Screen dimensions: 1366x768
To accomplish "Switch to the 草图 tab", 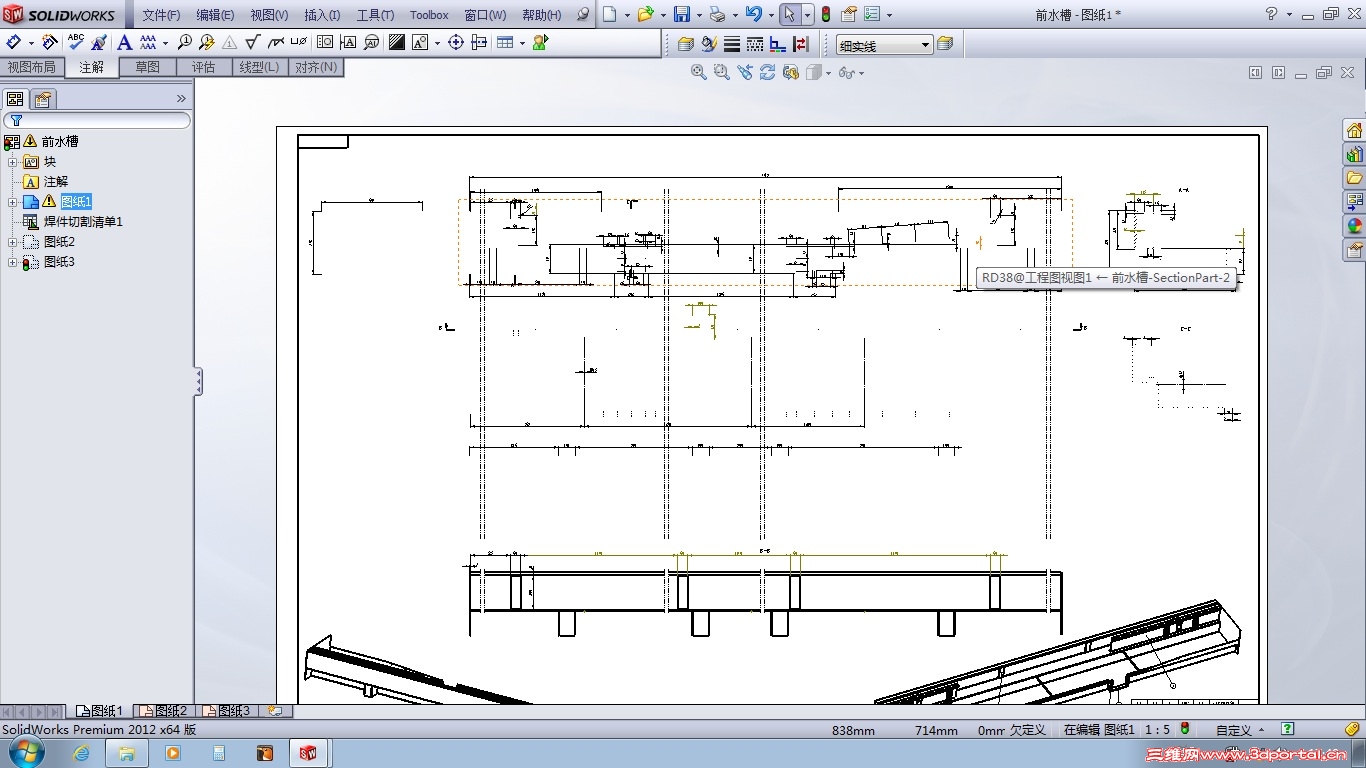I will 147,67.
